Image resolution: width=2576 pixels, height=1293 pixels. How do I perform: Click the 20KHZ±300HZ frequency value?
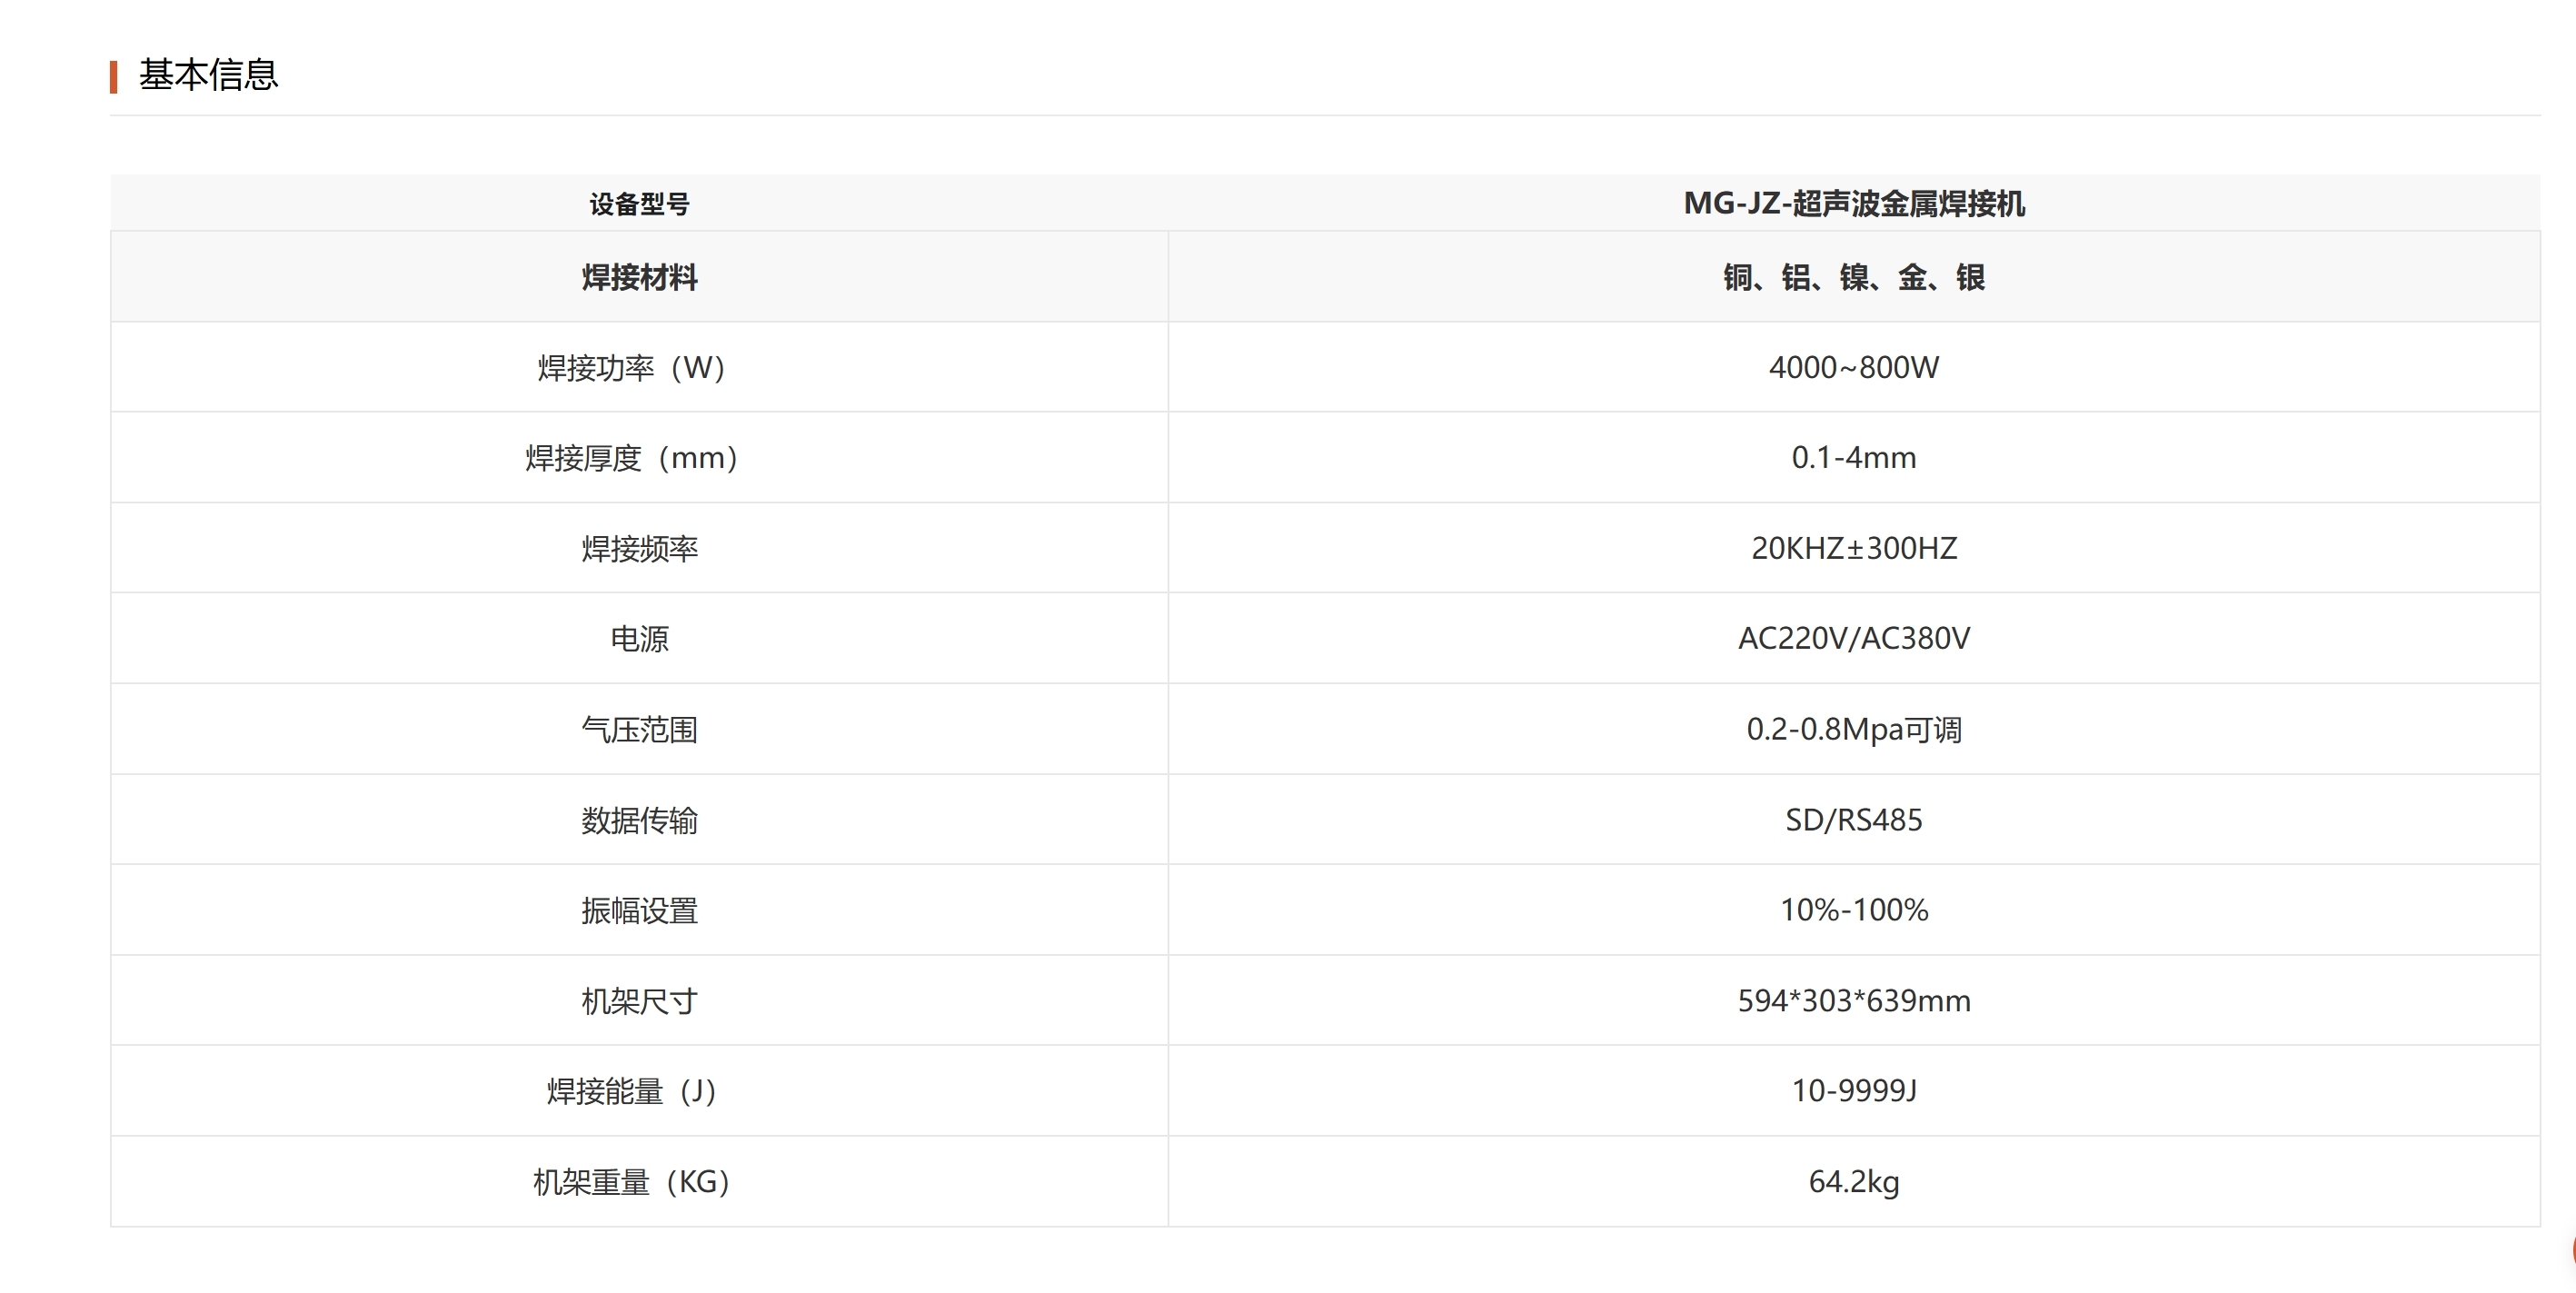coord(1853,548)
